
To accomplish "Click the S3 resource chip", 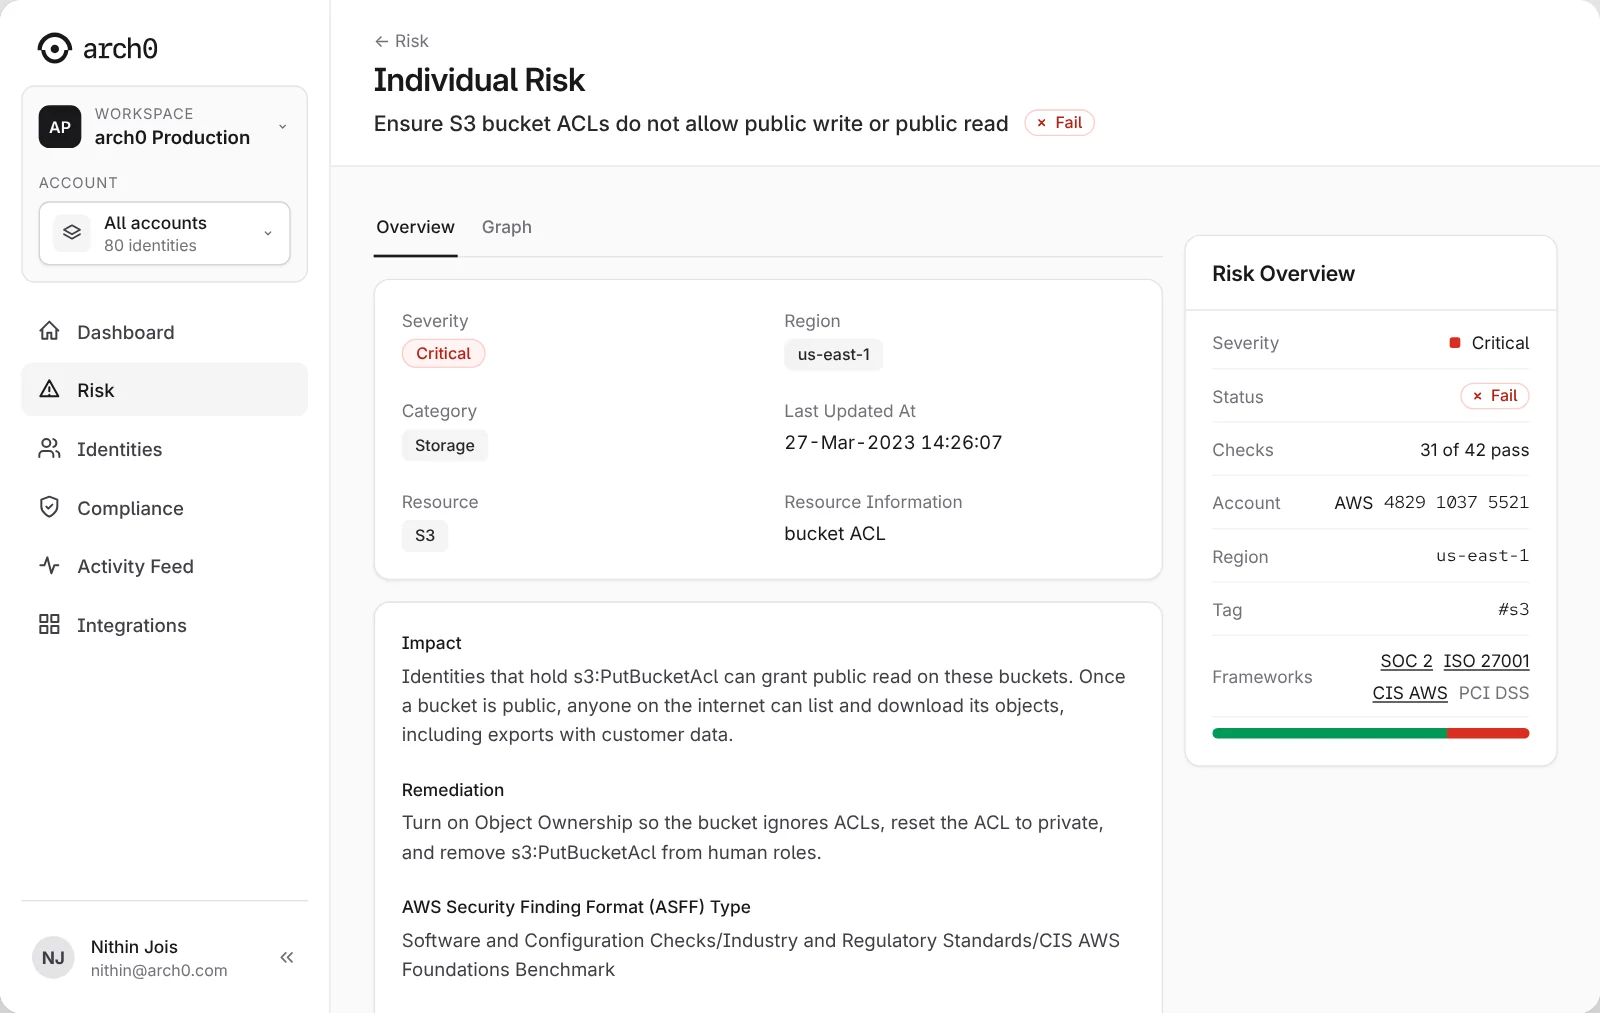I will [x=425, y=535].
